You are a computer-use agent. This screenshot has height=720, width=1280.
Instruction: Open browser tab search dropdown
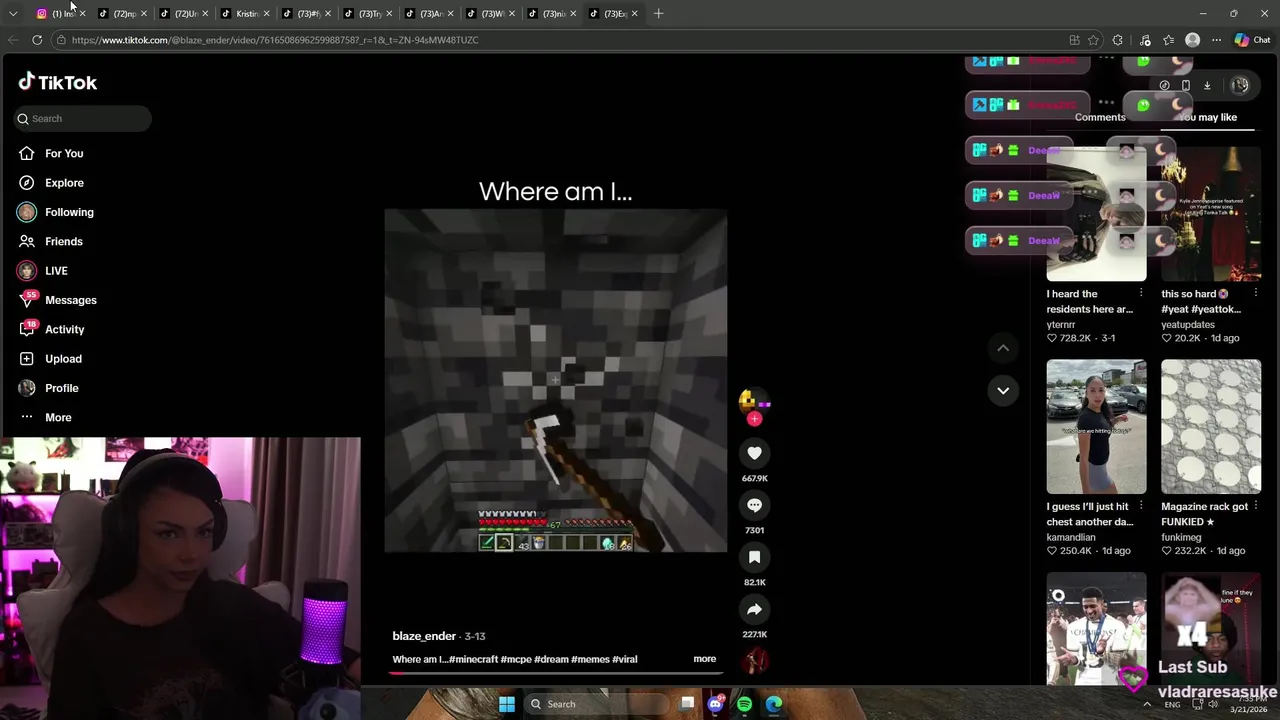pos(13,14)
